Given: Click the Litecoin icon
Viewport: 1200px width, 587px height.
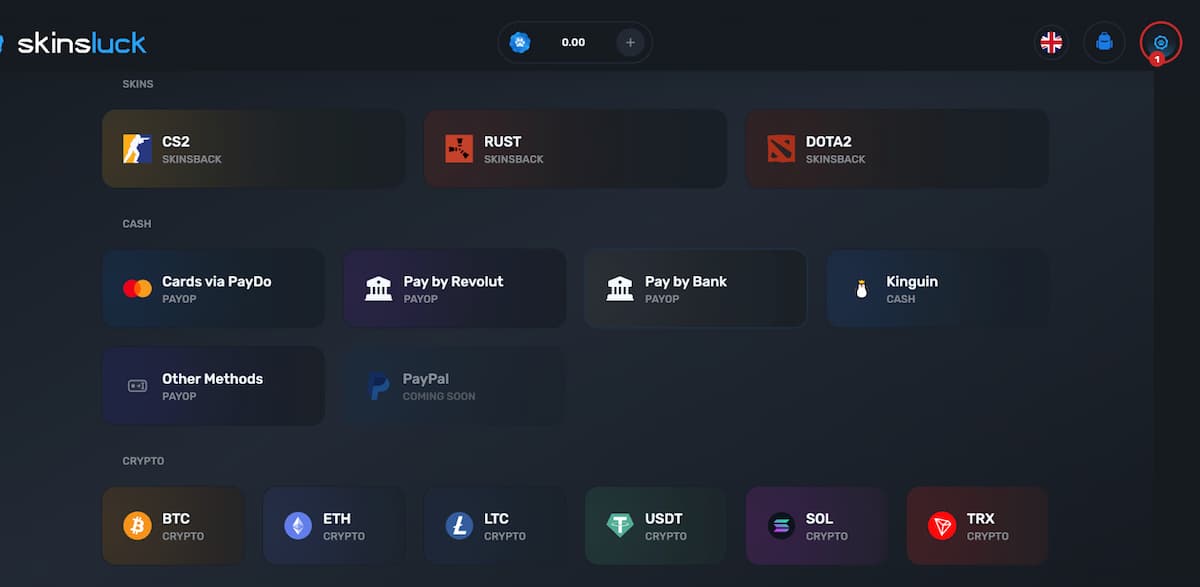Looking at the screenshot, I should point(459,526).
